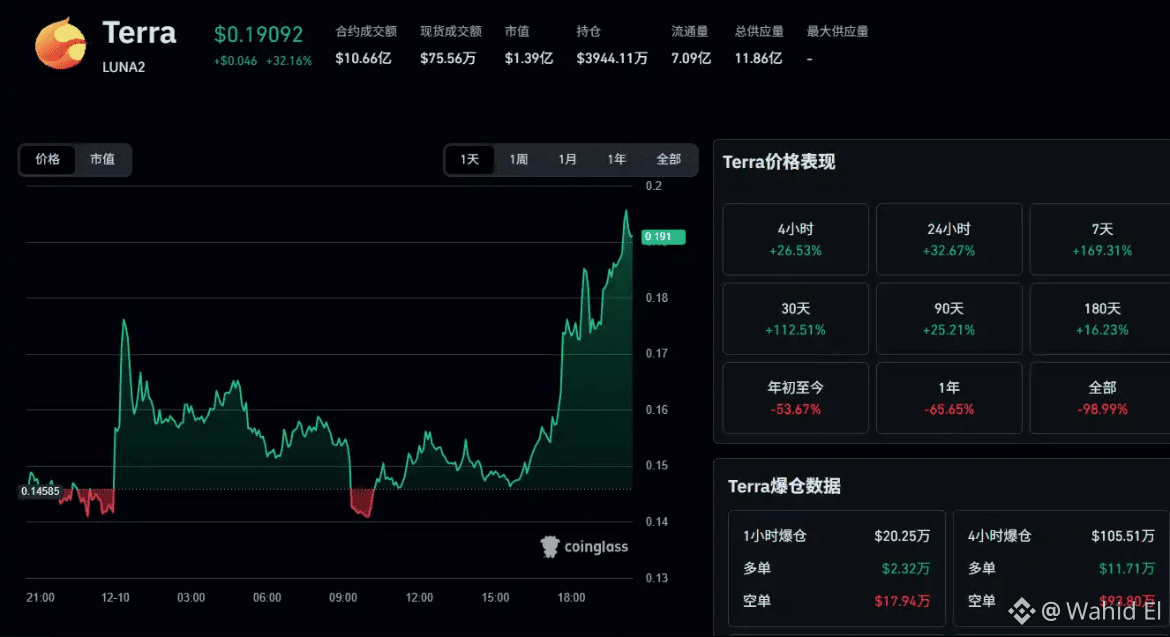
Task: Click the LUNA2 ticker symbol
Action: pyautogui.click(x=124, y=67)
